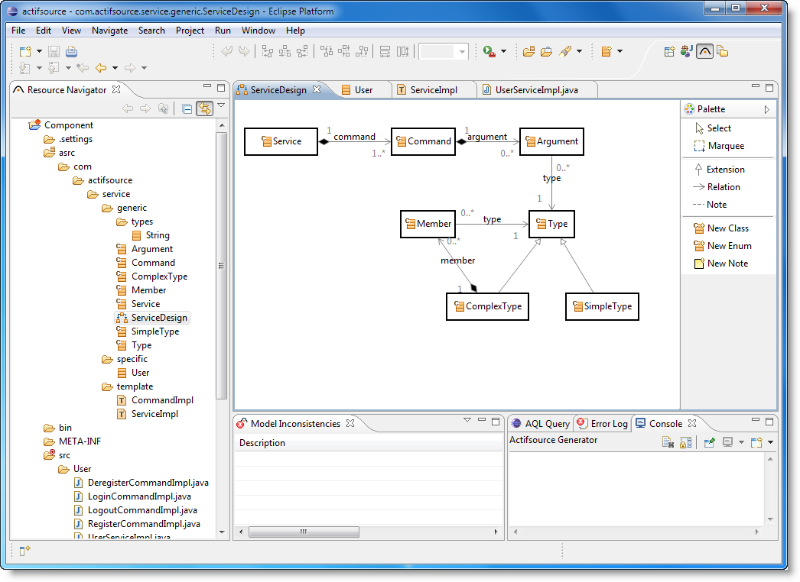The image size is (800, 582).
Task: Open the Navigate menu
Action: click(x=109, y=31)
